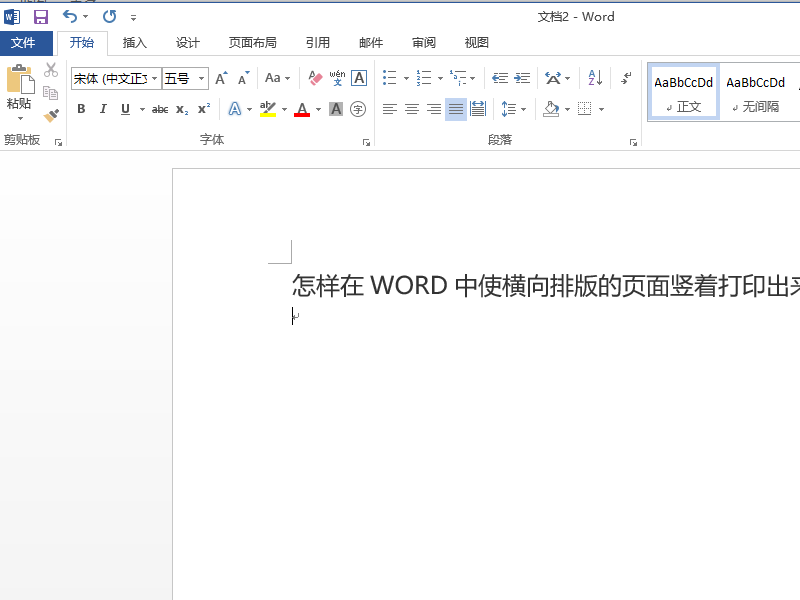
Task: Apply italic formatting
Action: (x=103, y=109)
